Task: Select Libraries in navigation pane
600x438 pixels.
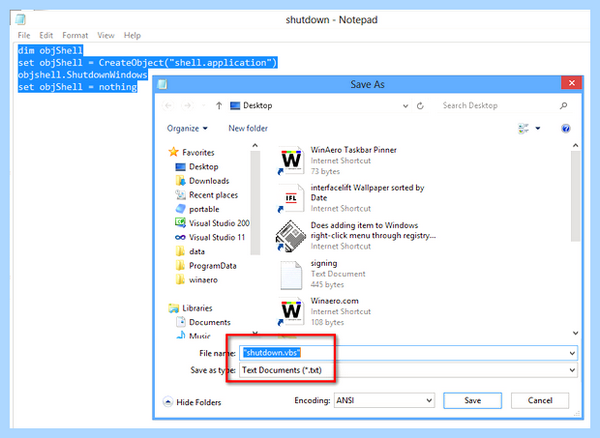Action: pos(190,308)
